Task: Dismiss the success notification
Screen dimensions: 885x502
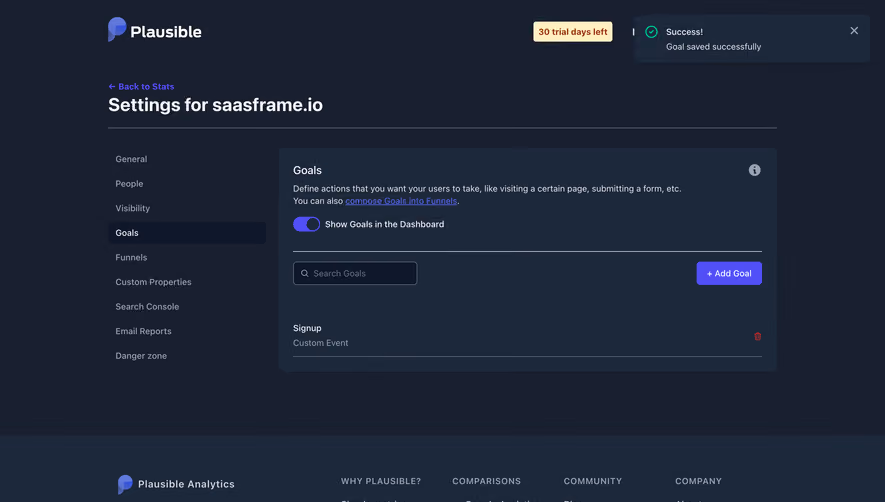Action: pyautogui.click(x=854, y=31)
